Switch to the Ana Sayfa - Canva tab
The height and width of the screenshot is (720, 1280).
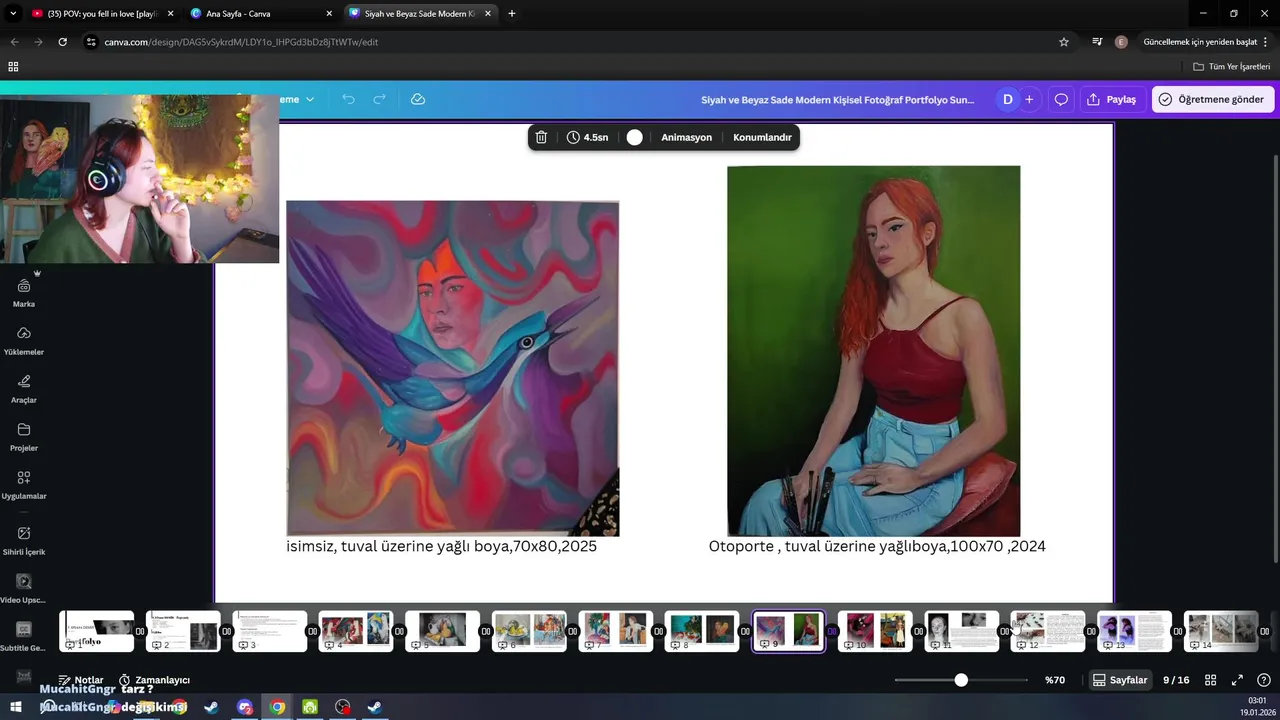coord(259,14)
